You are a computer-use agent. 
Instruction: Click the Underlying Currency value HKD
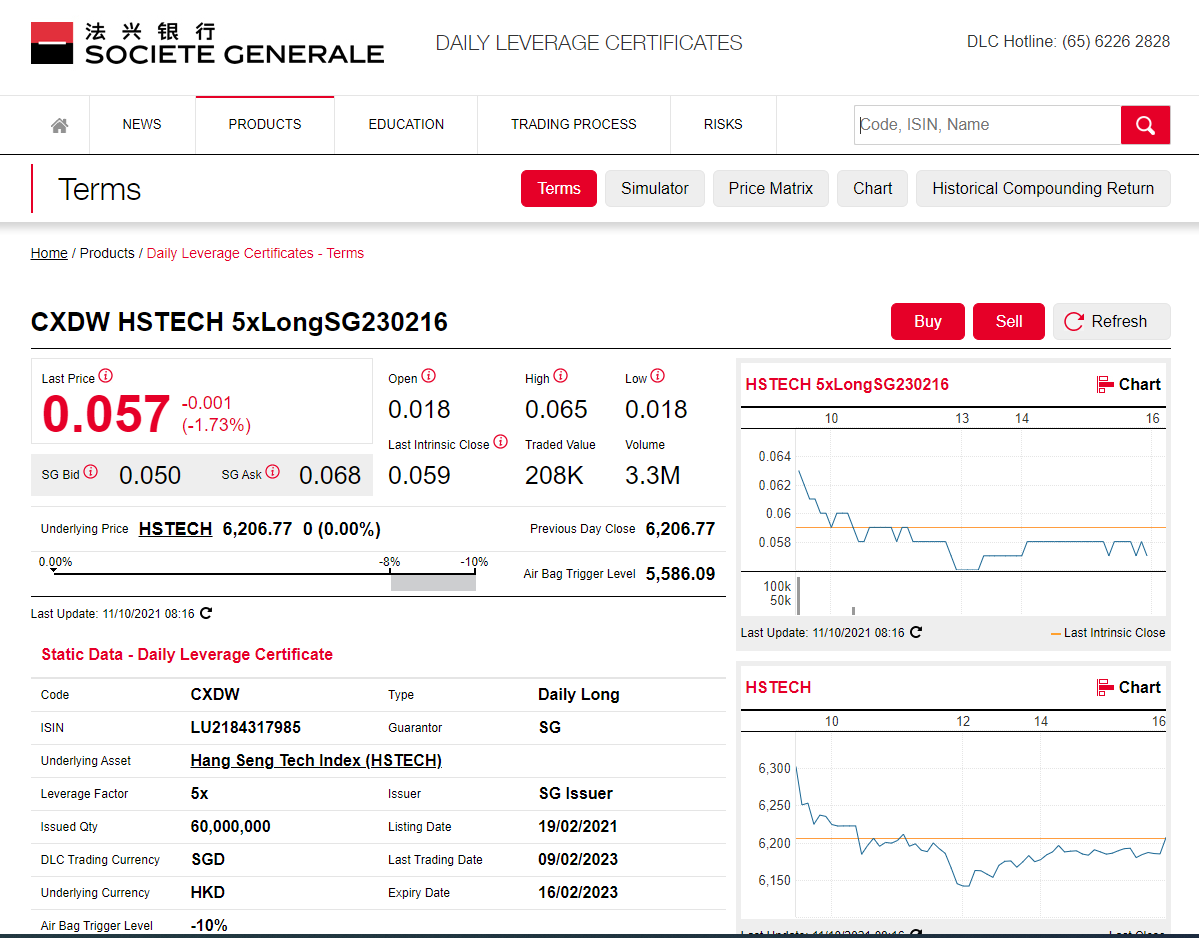click(208, 892)
